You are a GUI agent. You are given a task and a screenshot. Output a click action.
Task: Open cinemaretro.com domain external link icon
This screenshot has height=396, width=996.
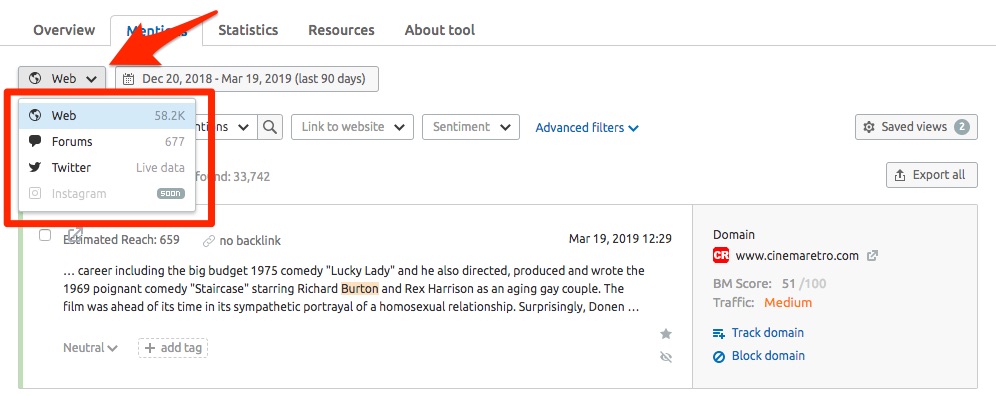(873, 256)
